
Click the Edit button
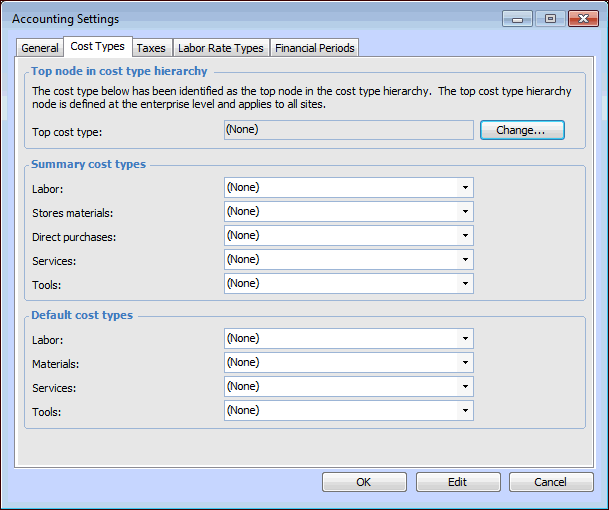(457, 482)
